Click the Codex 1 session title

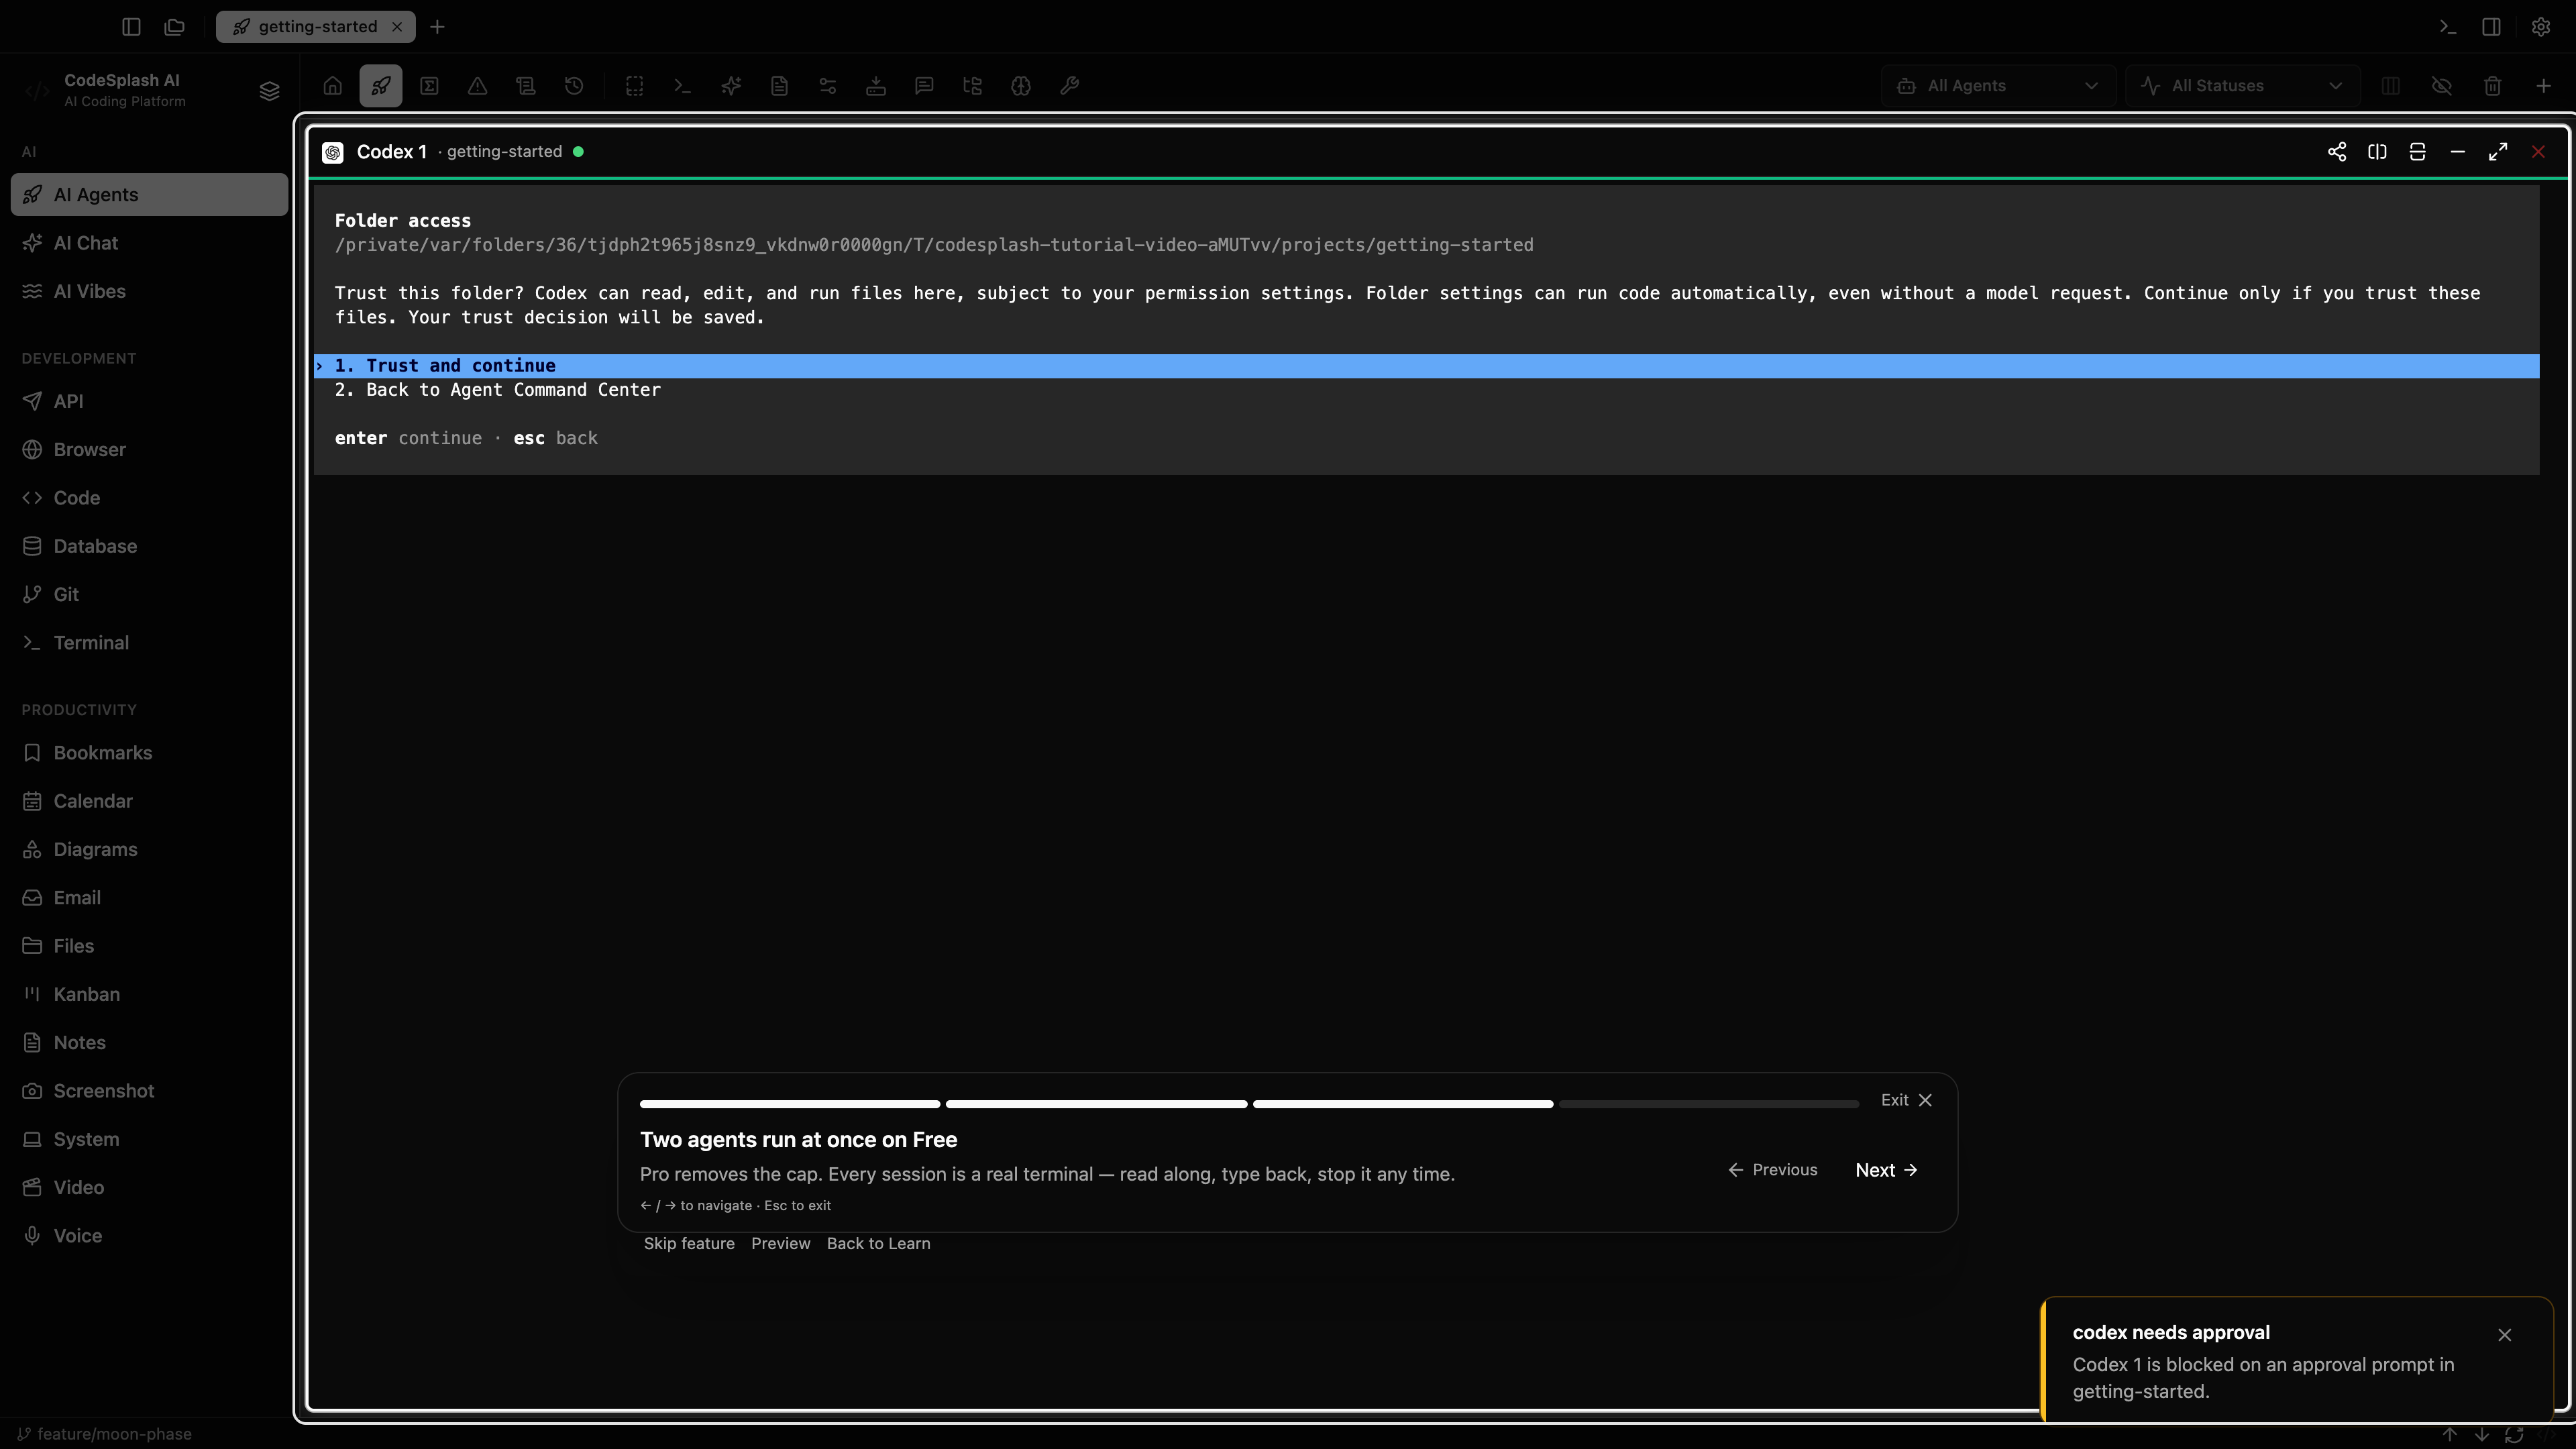392,152
